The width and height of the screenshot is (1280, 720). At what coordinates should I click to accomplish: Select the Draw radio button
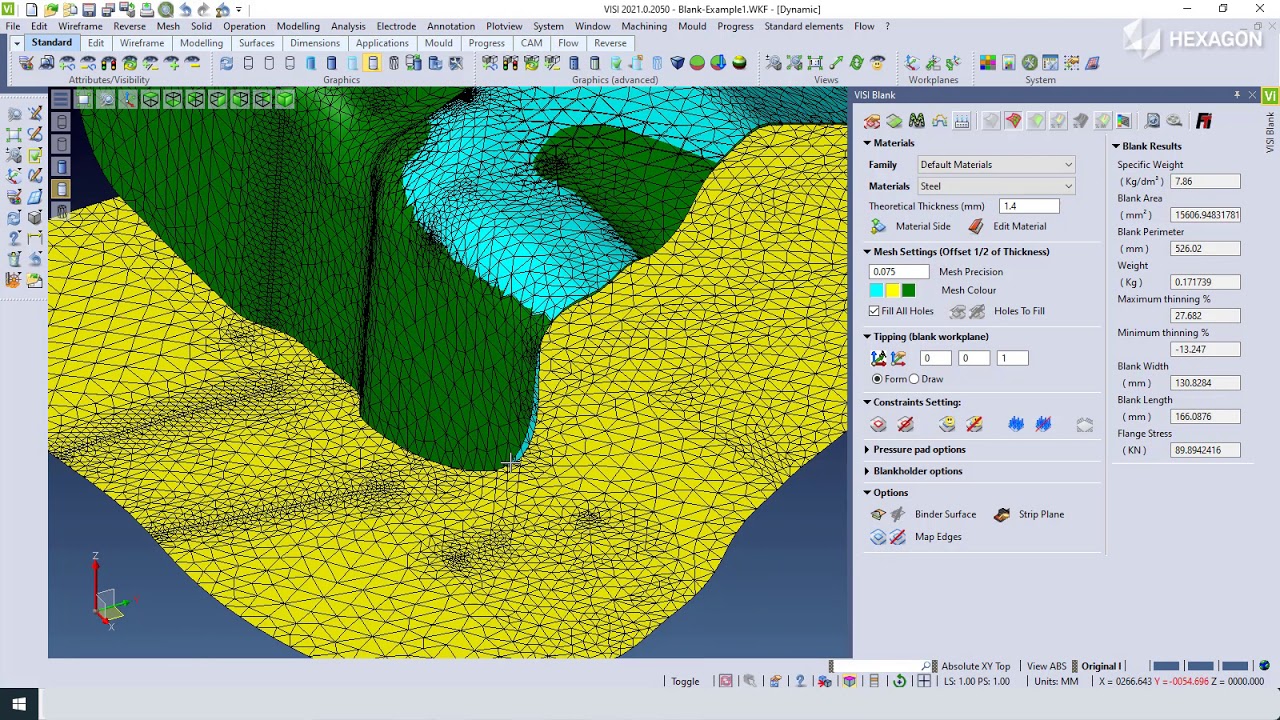coord(914,379)
